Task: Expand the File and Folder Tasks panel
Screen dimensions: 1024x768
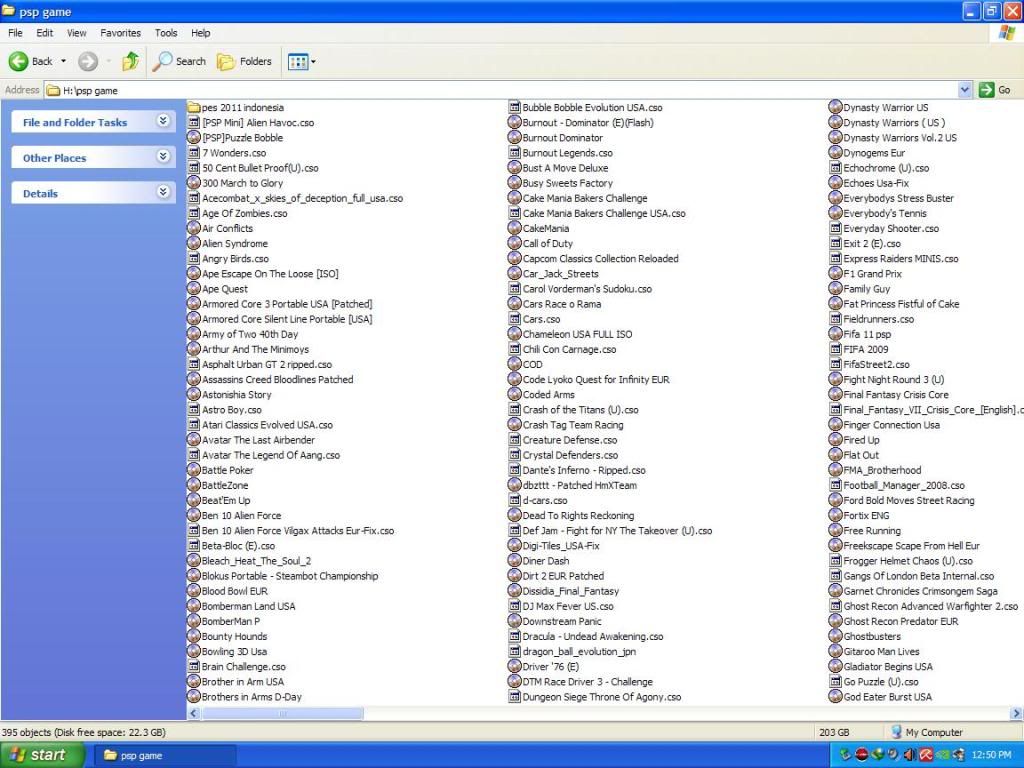Action: tap(163, 121)
